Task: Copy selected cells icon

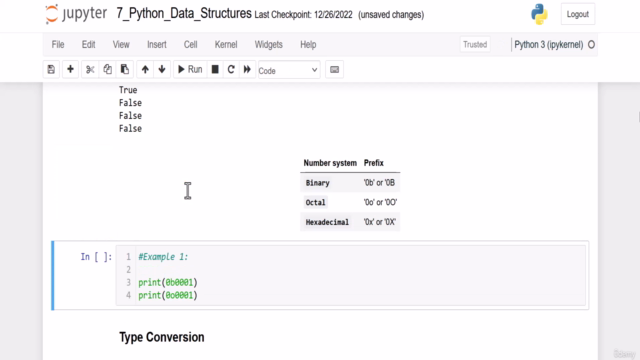Action: pos(107,69)
